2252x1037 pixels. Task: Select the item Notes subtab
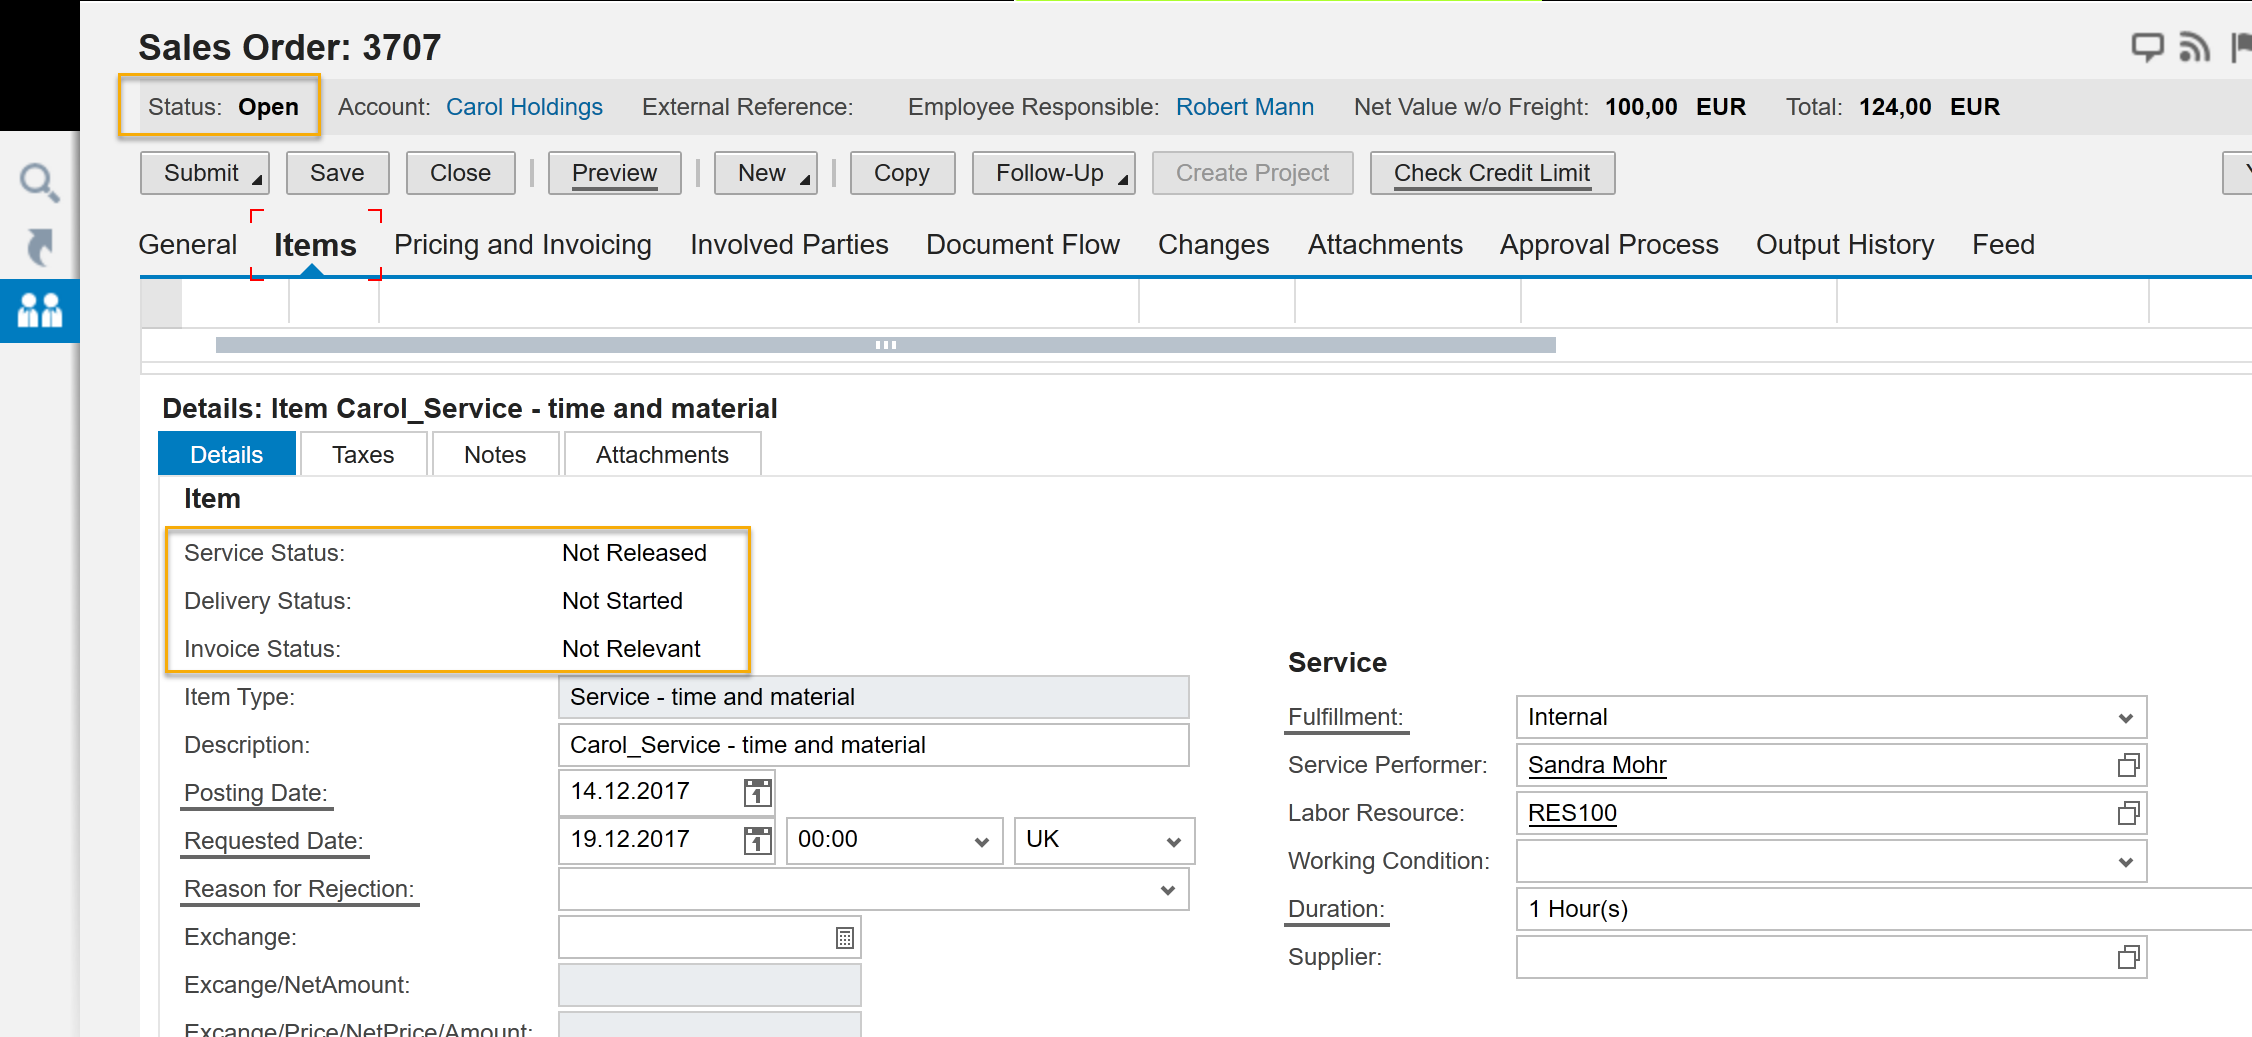point(495,455)
